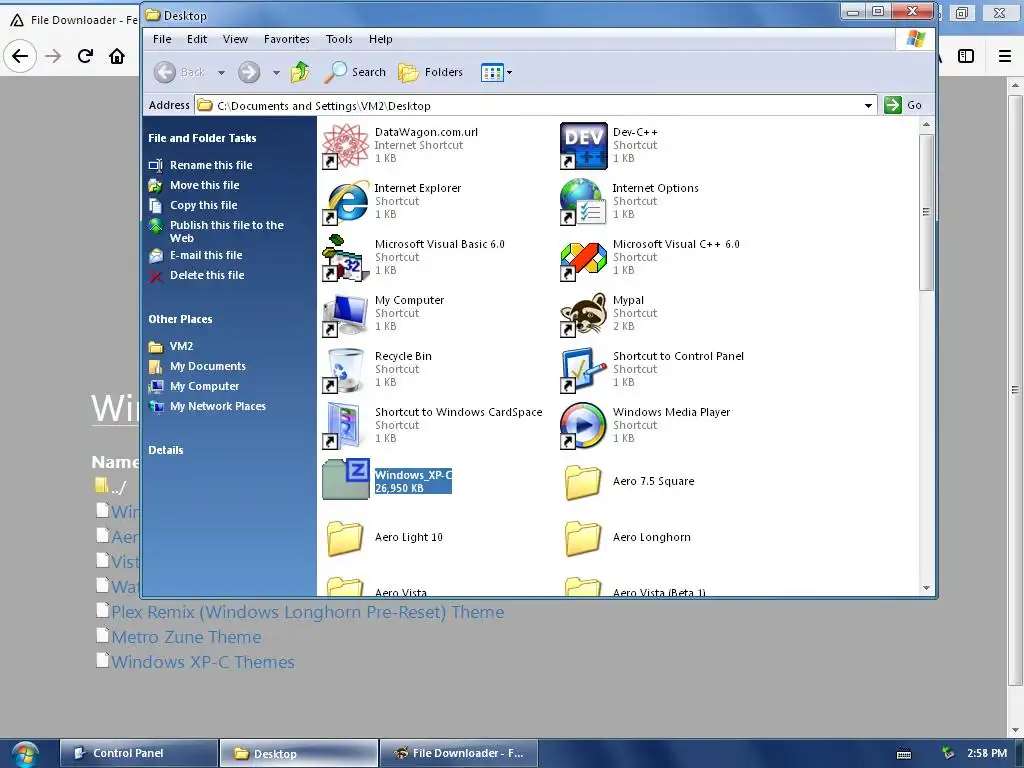Select the Shortcut to Control Panel icon

click(583, 370)
